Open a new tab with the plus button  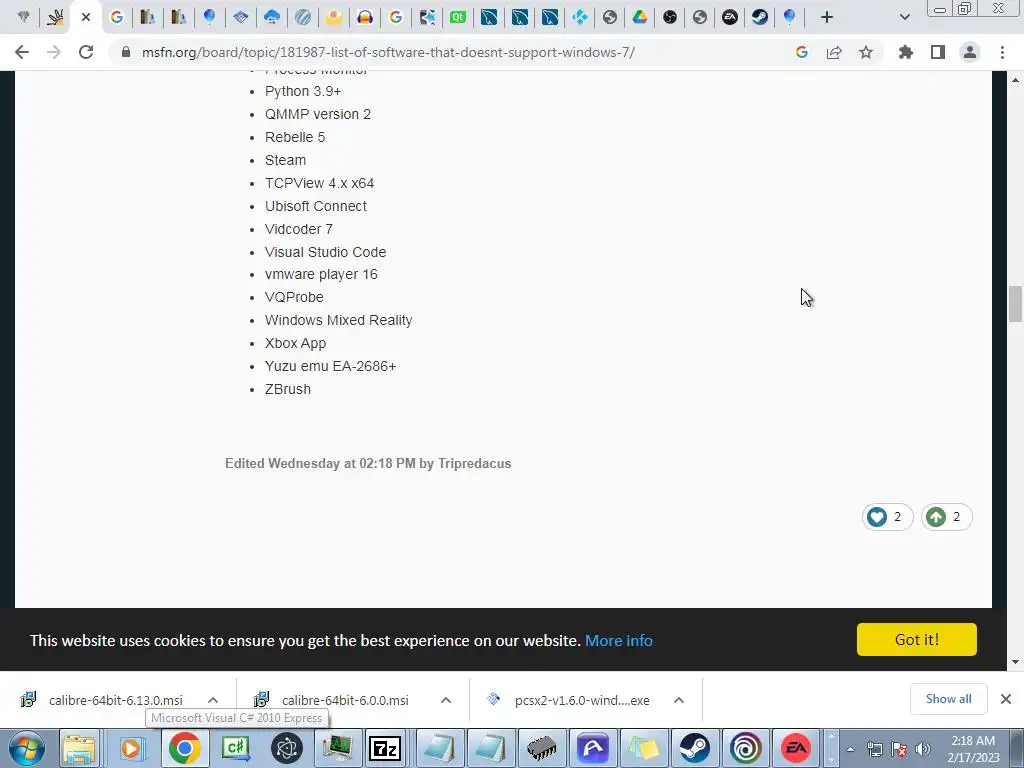[827, 18]
